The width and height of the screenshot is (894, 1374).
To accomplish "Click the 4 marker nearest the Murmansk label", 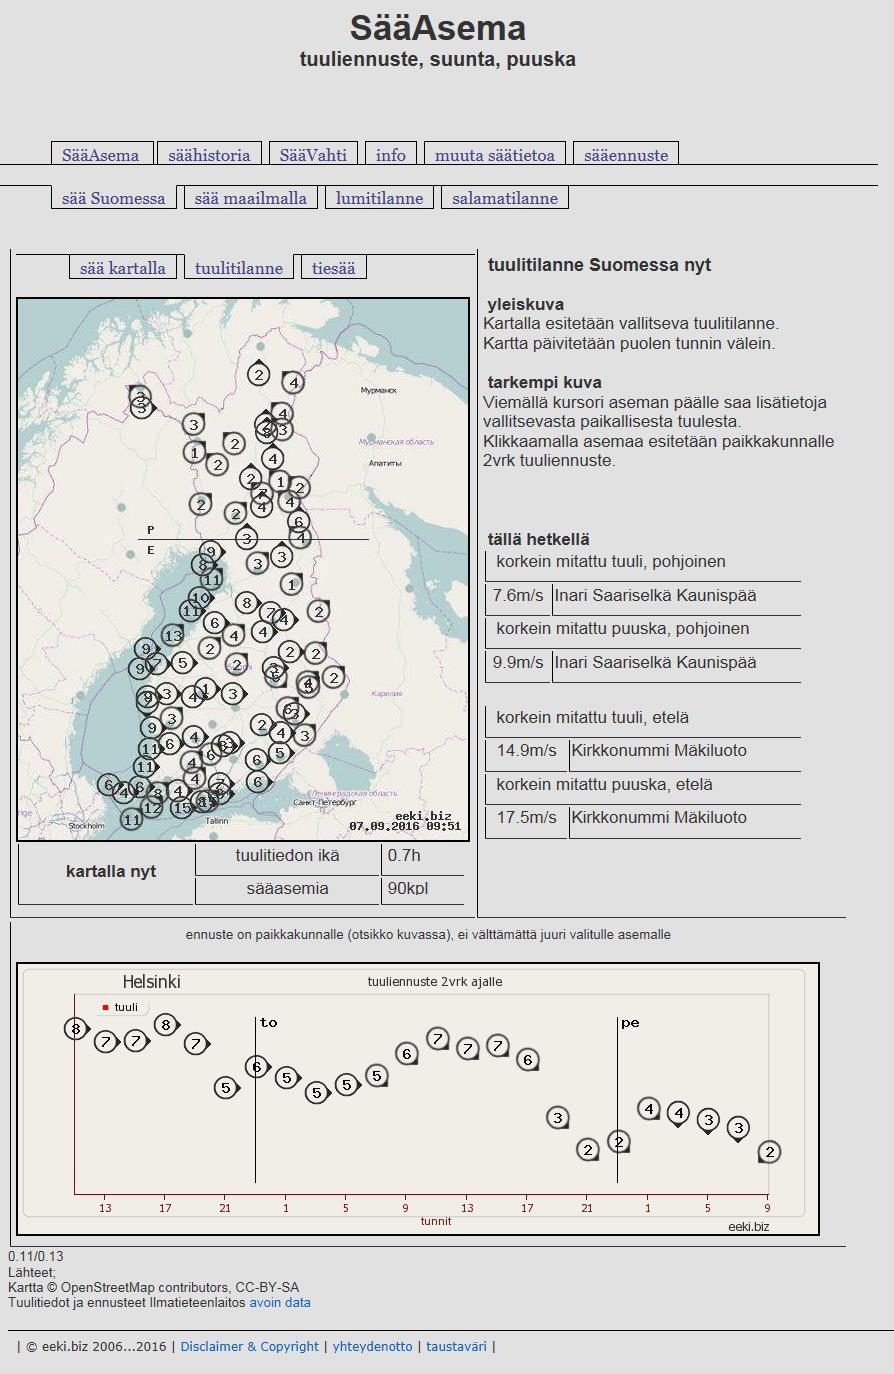I will [292, 381].
